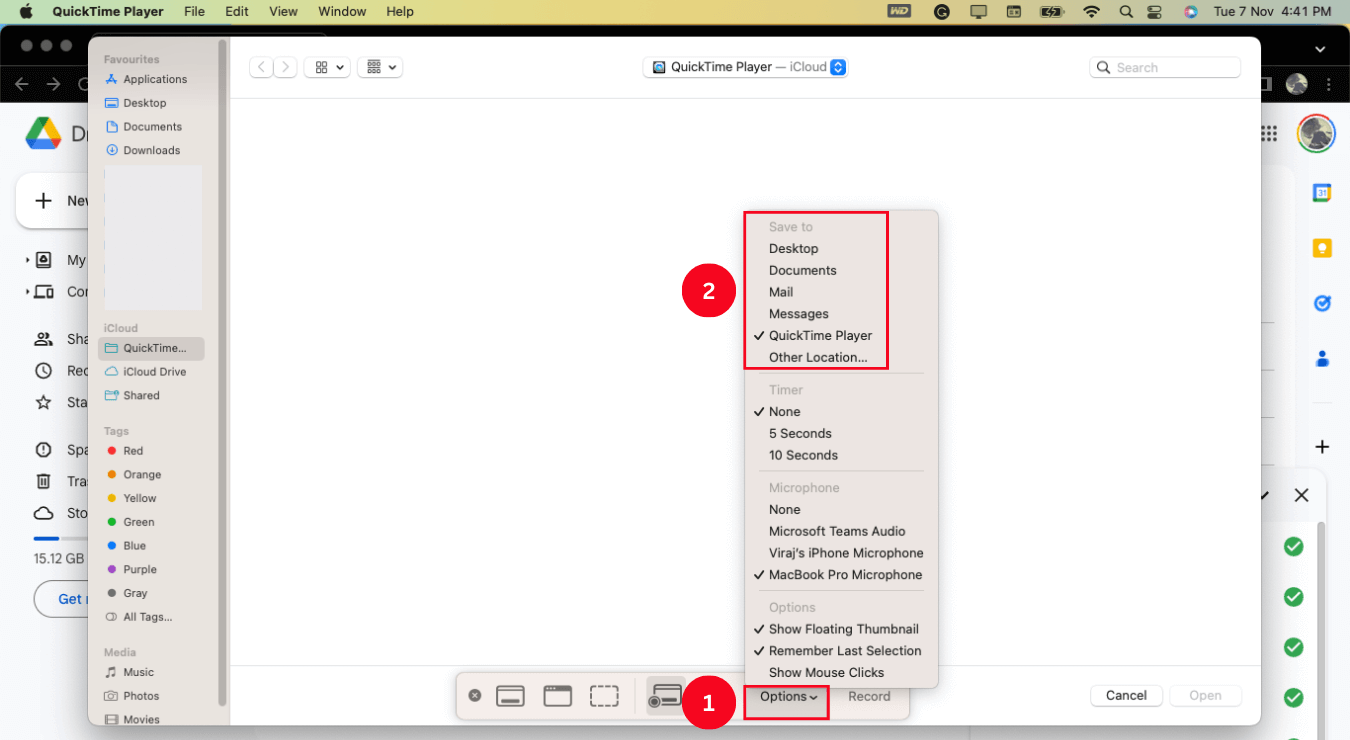Viewport: 1350px width, 740px height.
Task: Toggle Remember Last Selection option
Action: coord(845,651)
